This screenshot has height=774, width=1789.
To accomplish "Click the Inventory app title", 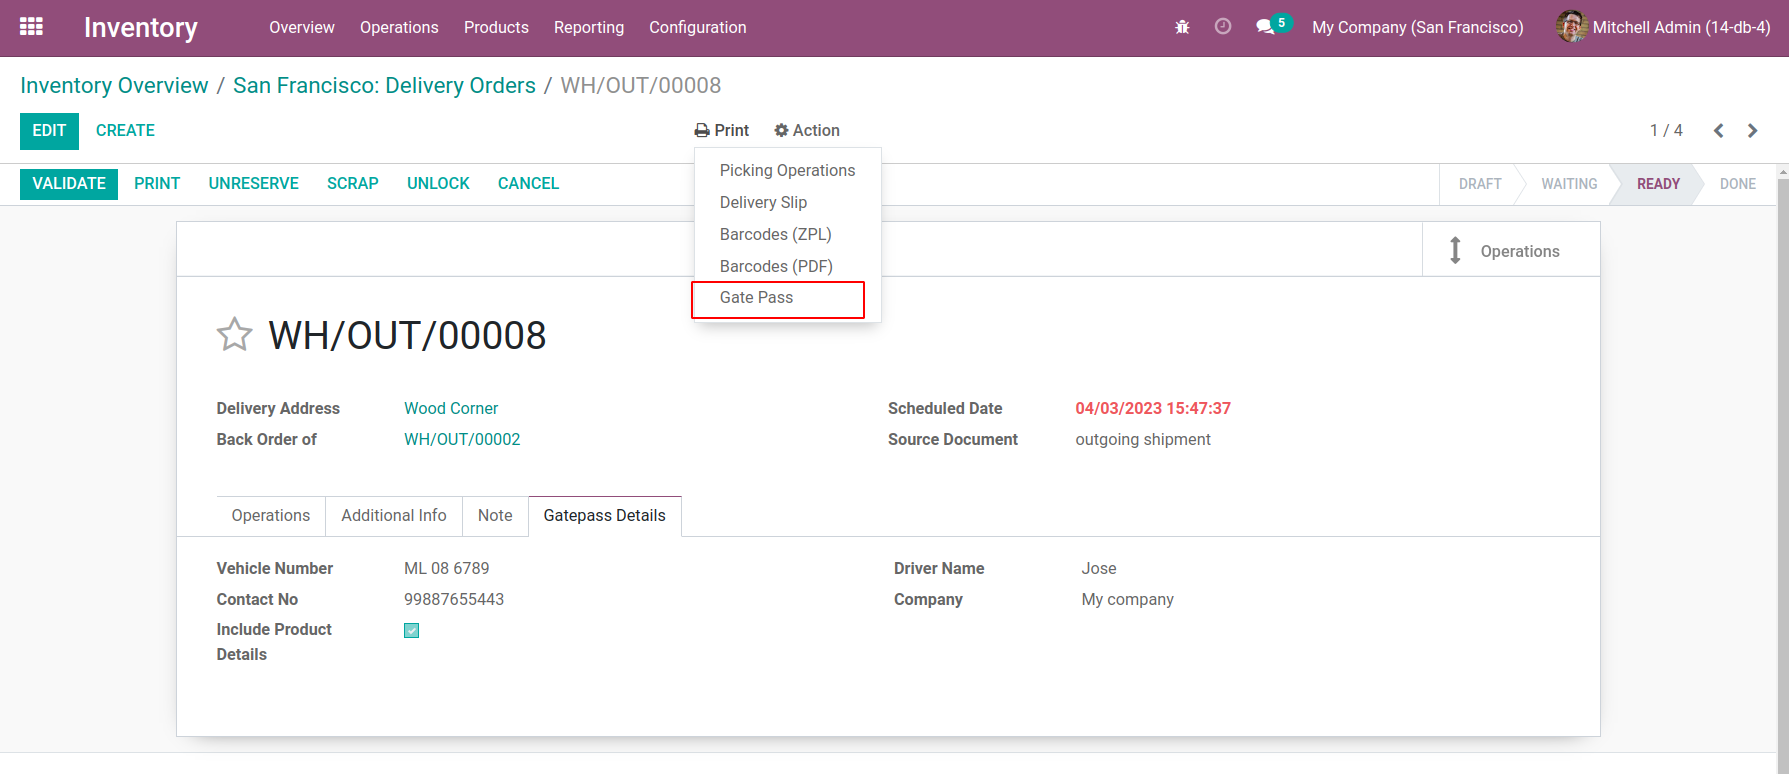I will click(141, 27).
